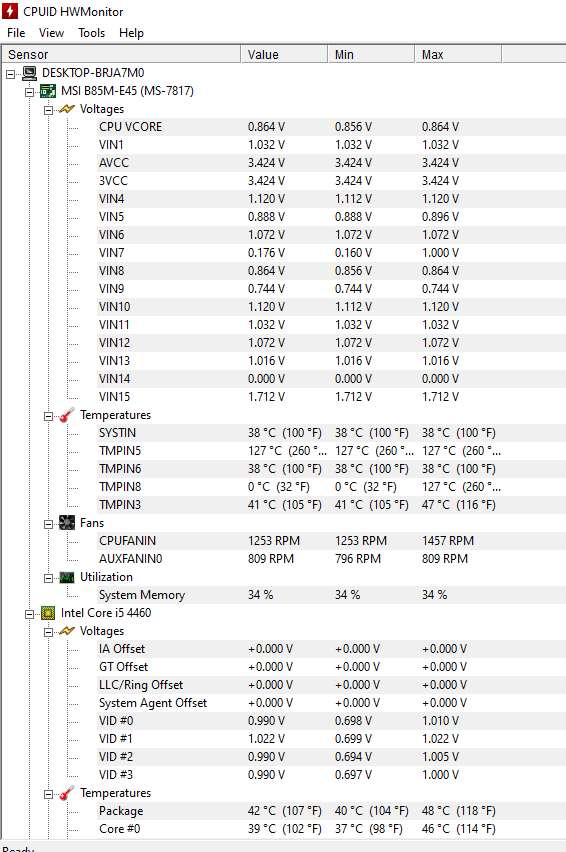Collapse the Utilization section
The height and width of the screenshot is (852, 566).
[x=48, y=578]
